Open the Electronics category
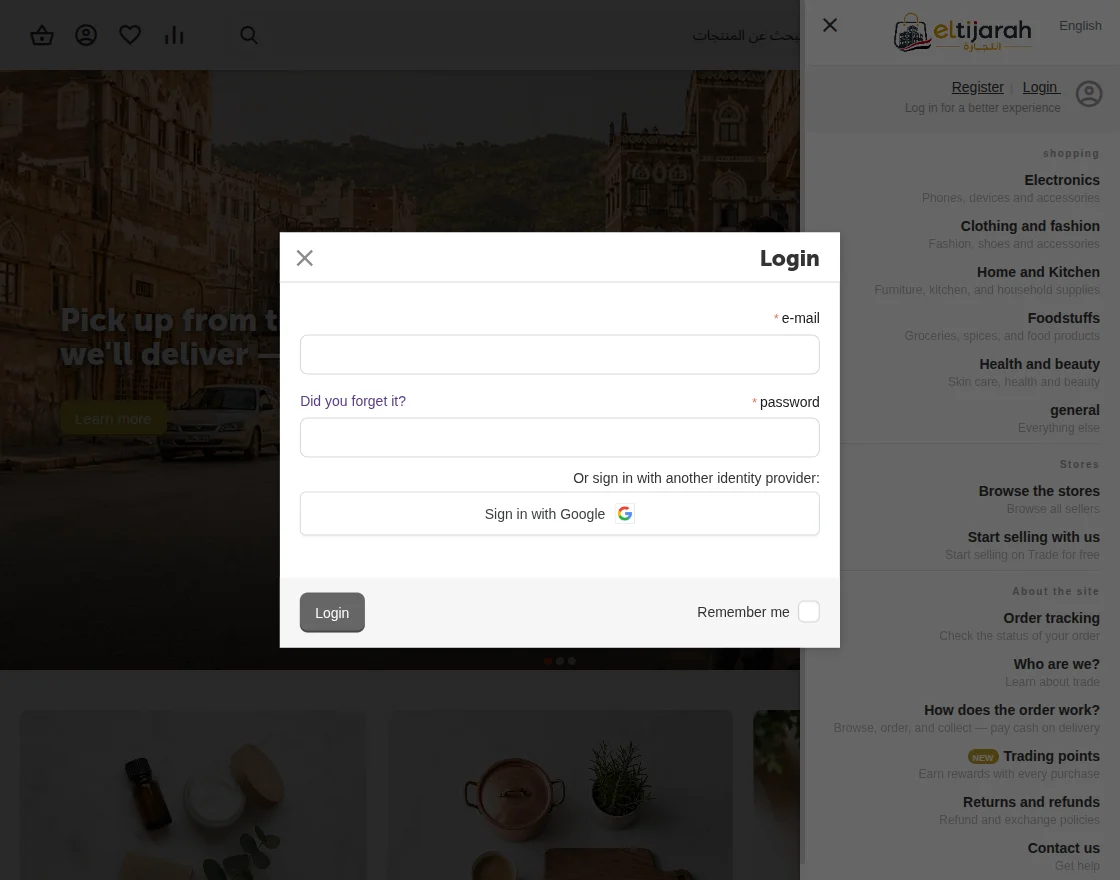This screenshot has height=880, width=1120. tap(1061, 180)
